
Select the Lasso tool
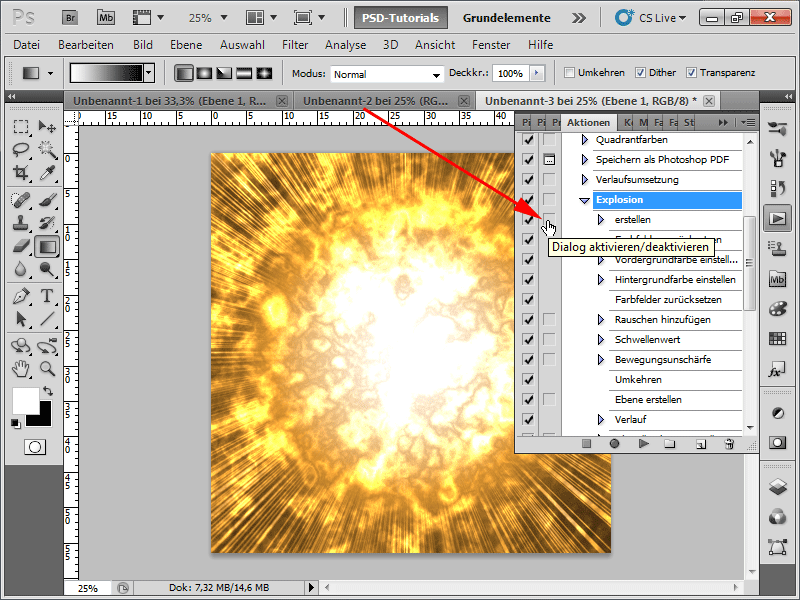point(21,149)
